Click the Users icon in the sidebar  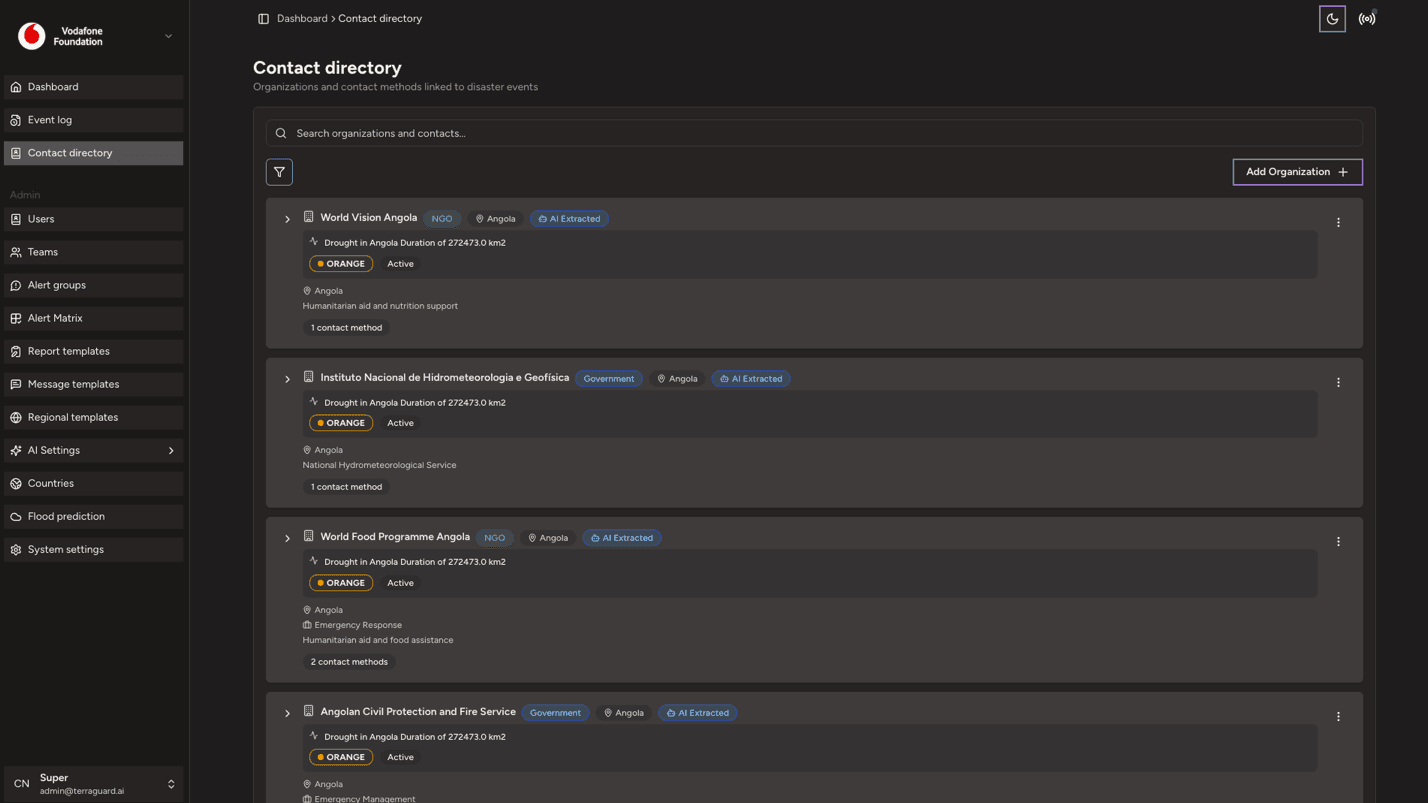click(16, 219)
